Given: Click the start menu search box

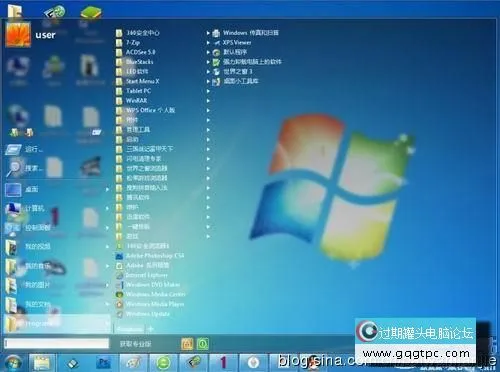Looking at the screenshot, I should [57, 343].
